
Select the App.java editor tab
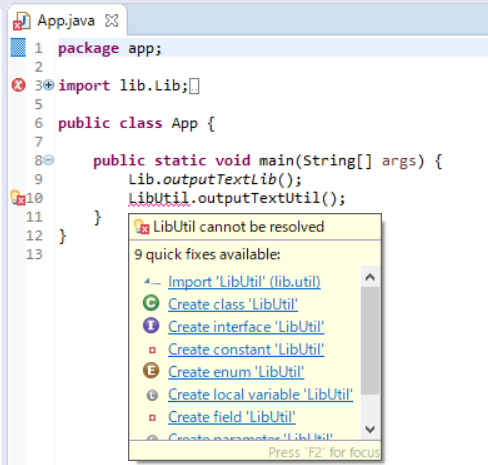(x=66, y=21)
